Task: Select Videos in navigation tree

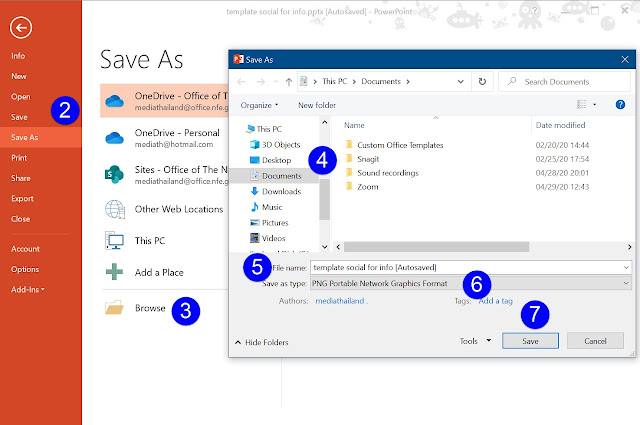Action: 267,238
